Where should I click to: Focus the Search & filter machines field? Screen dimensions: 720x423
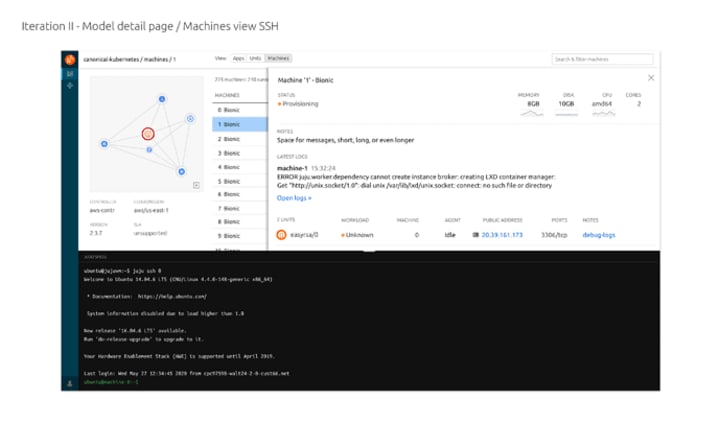pyautogui.click(x=602, y=59)
